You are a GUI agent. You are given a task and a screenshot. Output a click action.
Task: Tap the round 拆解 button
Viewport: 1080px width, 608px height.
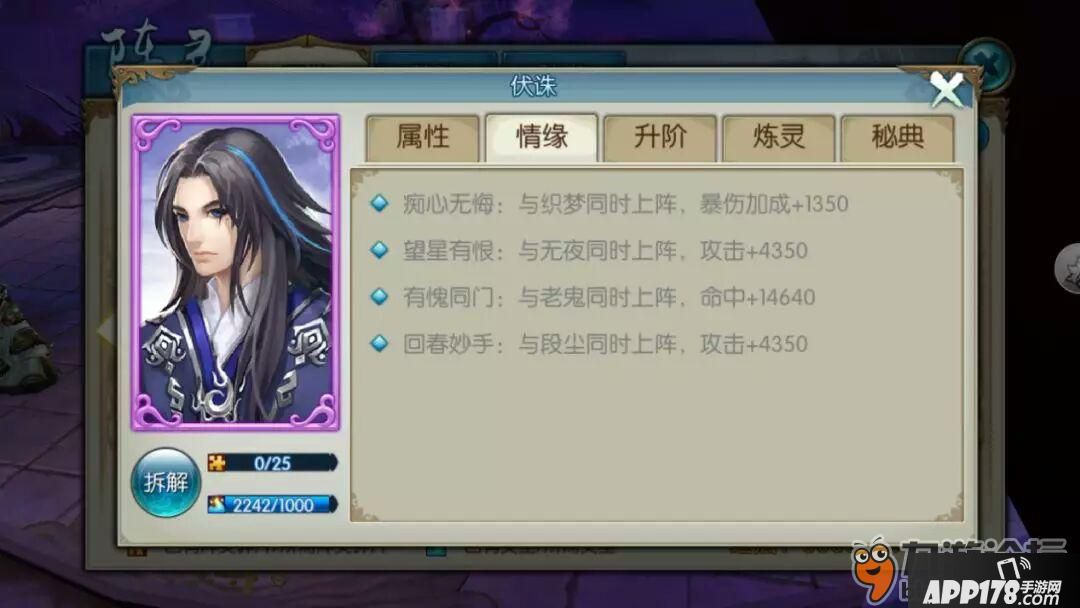(x=166, y=483)
